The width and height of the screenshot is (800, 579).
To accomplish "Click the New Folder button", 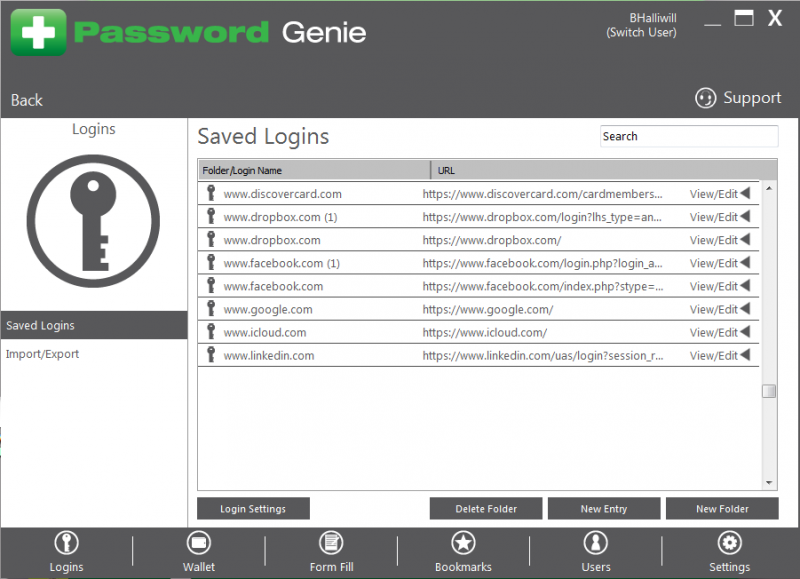I will click(722, 508).
